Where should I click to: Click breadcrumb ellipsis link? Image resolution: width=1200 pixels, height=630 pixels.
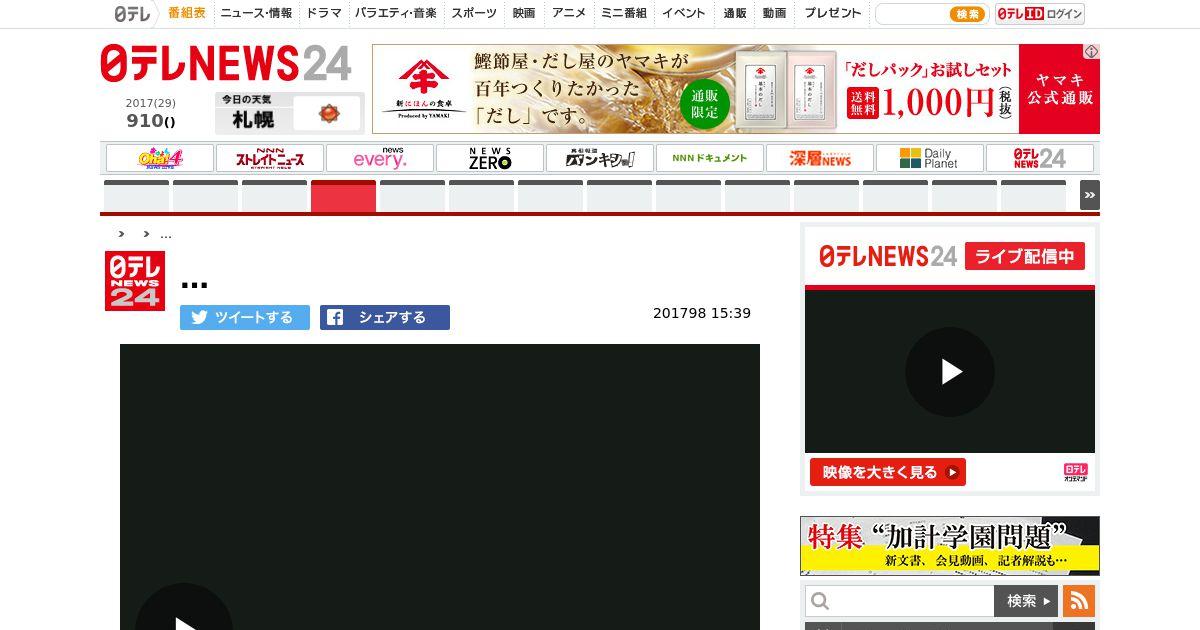click(x=166, y=234)
